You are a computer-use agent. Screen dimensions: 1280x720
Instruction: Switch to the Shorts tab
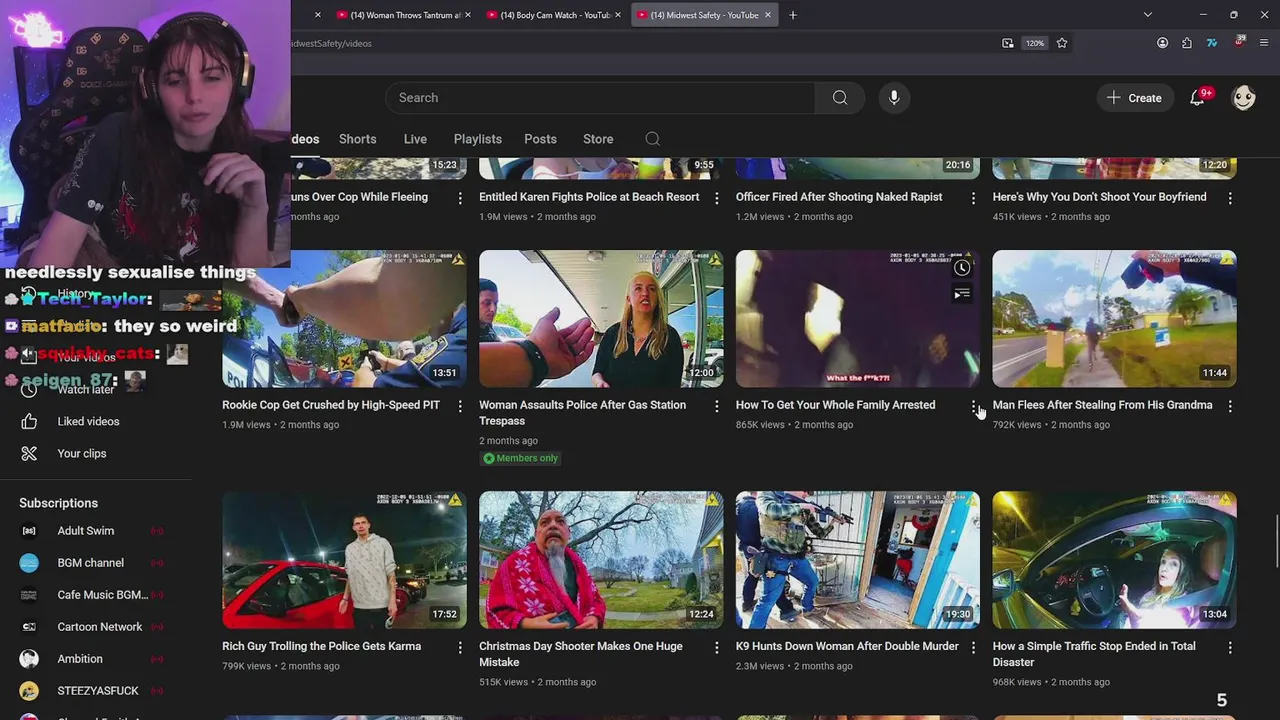[x=357, y=139]
